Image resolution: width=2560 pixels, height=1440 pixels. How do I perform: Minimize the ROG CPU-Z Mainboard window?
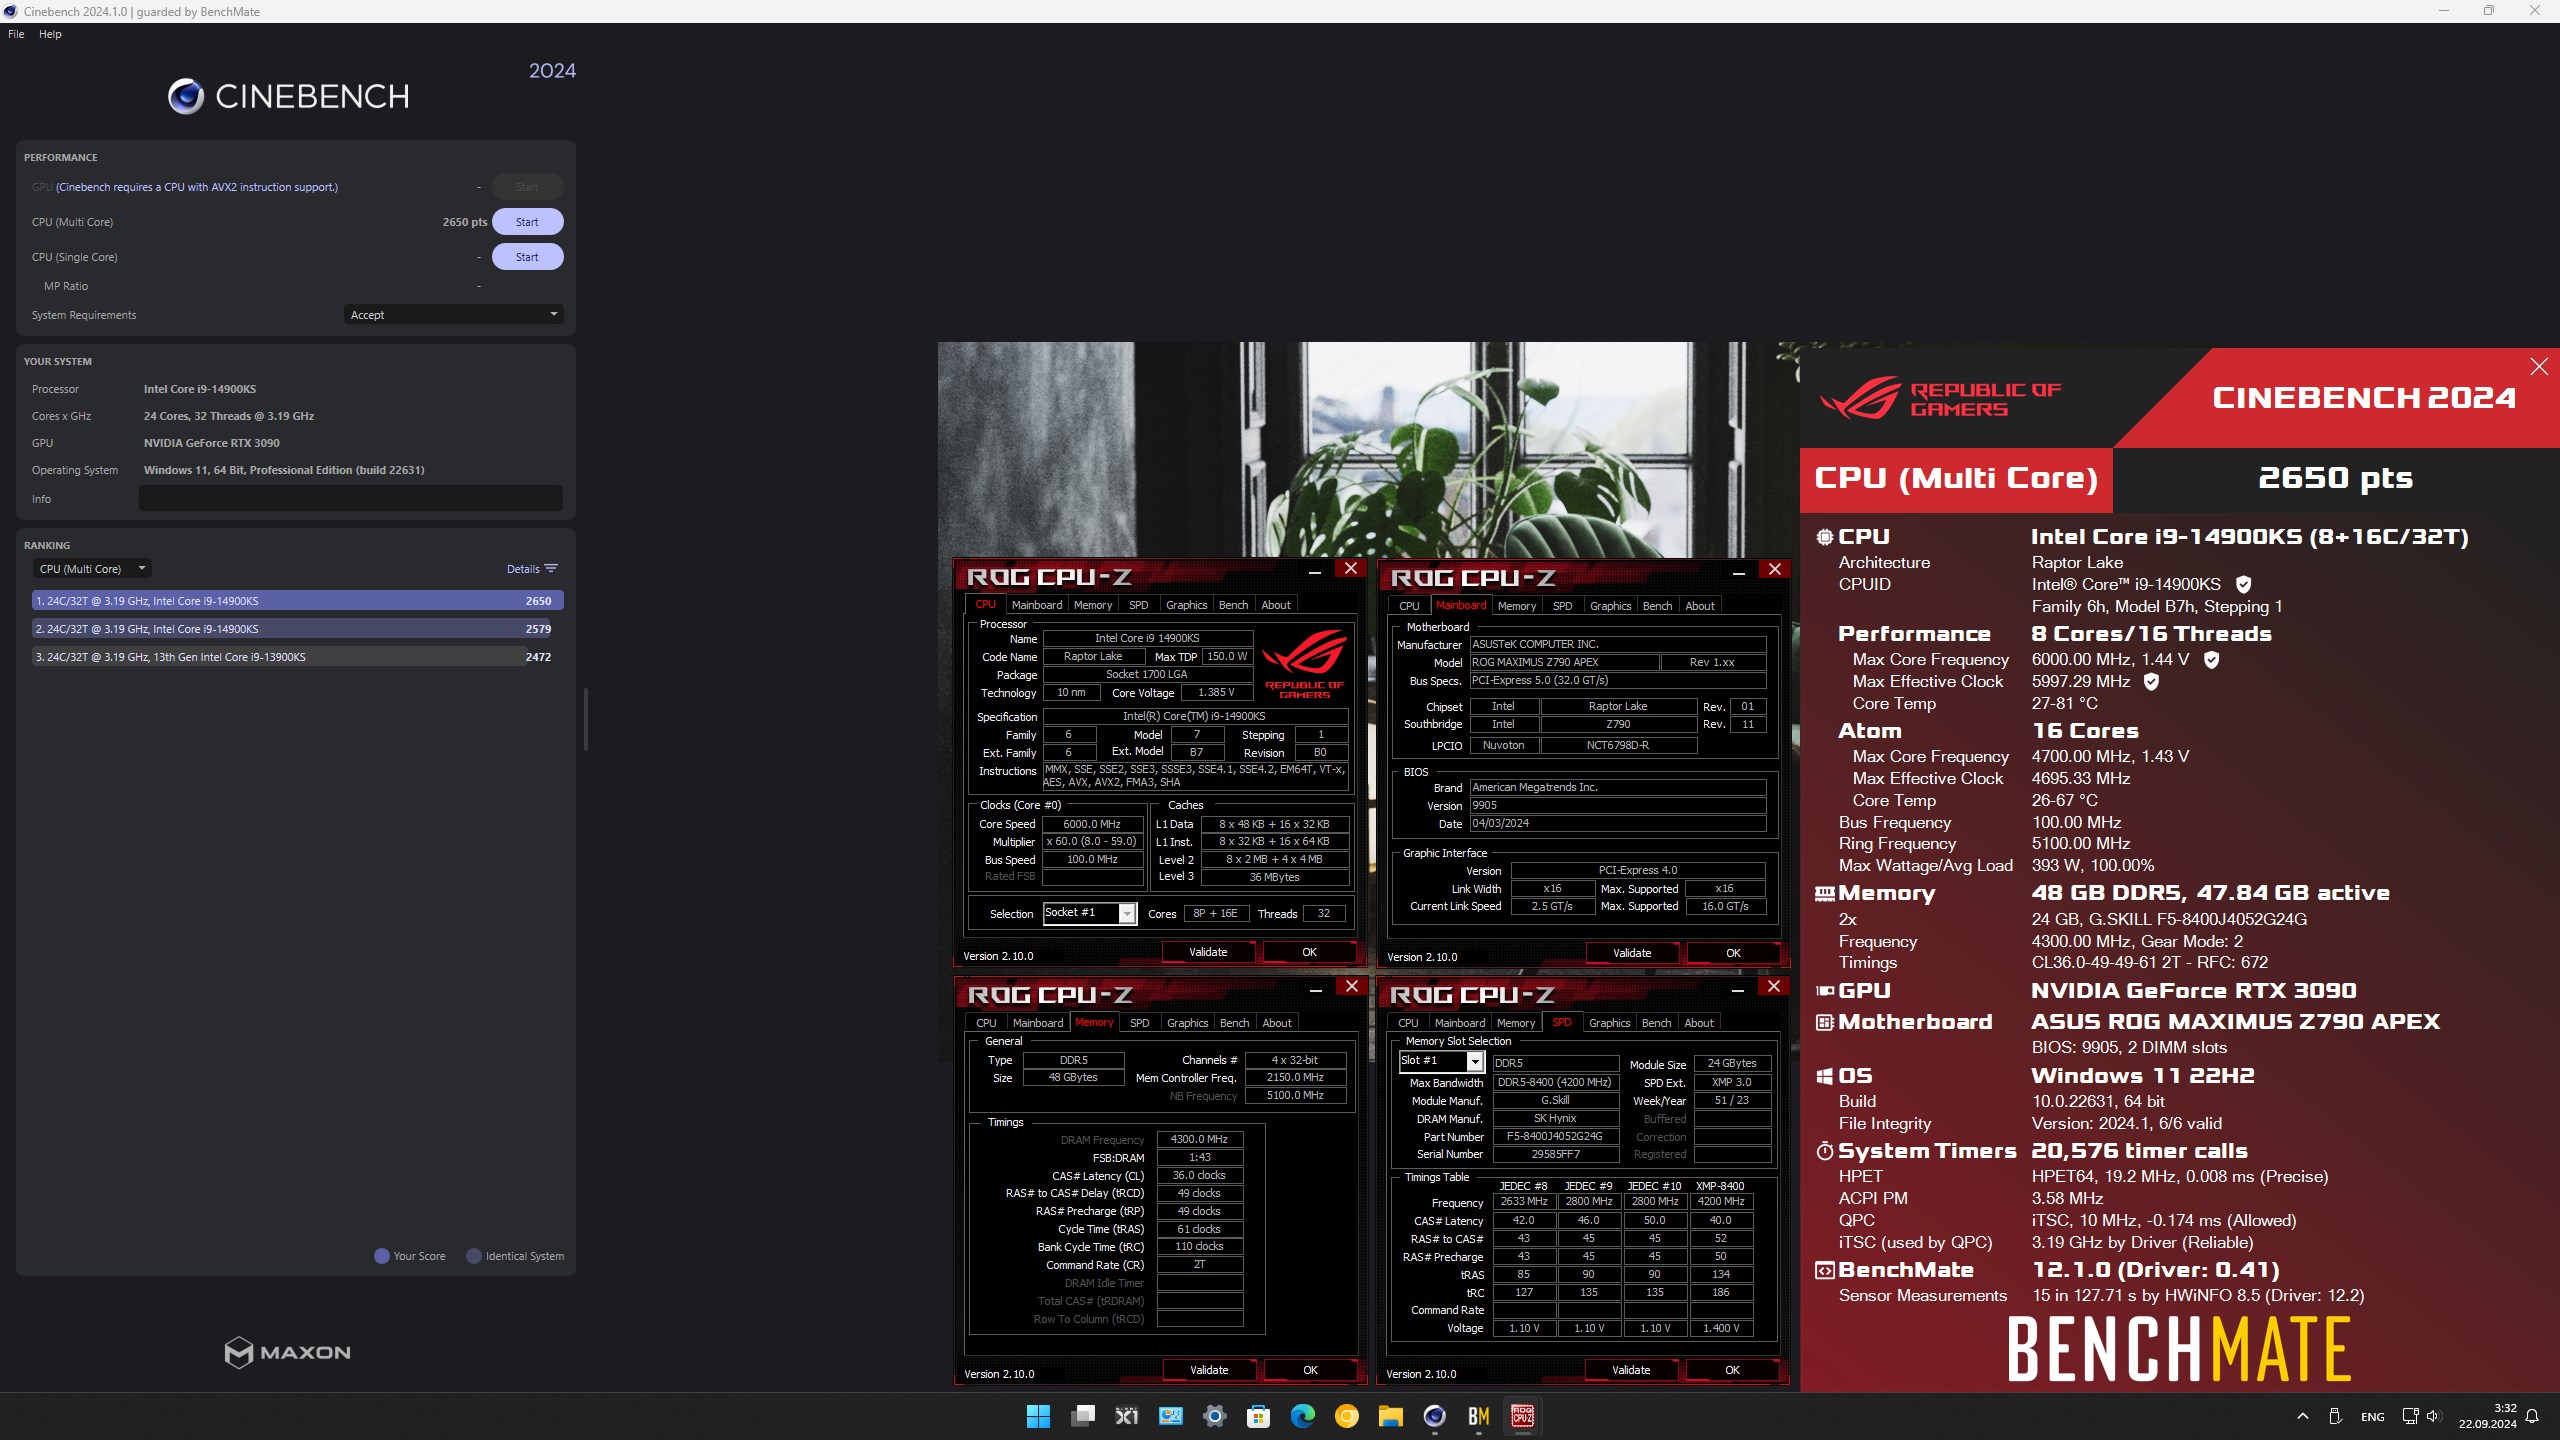[1739, 571]
